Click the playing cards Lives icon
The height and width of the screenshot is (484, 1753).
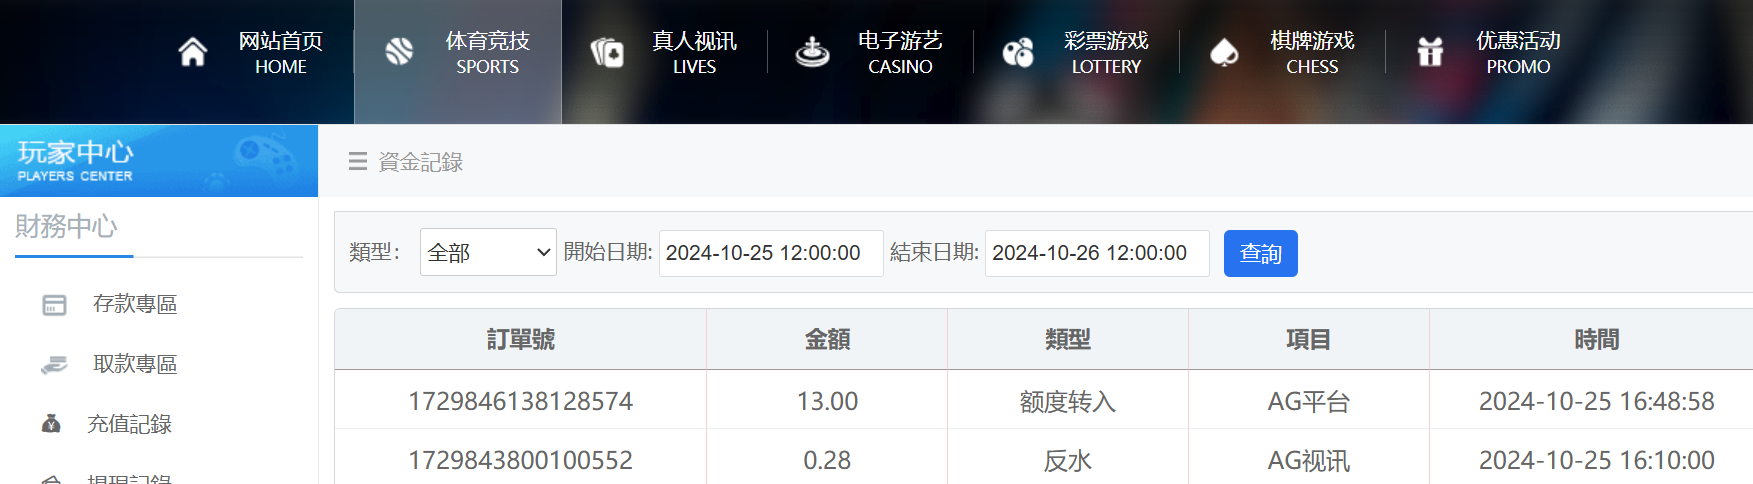[x=606, y=52]
